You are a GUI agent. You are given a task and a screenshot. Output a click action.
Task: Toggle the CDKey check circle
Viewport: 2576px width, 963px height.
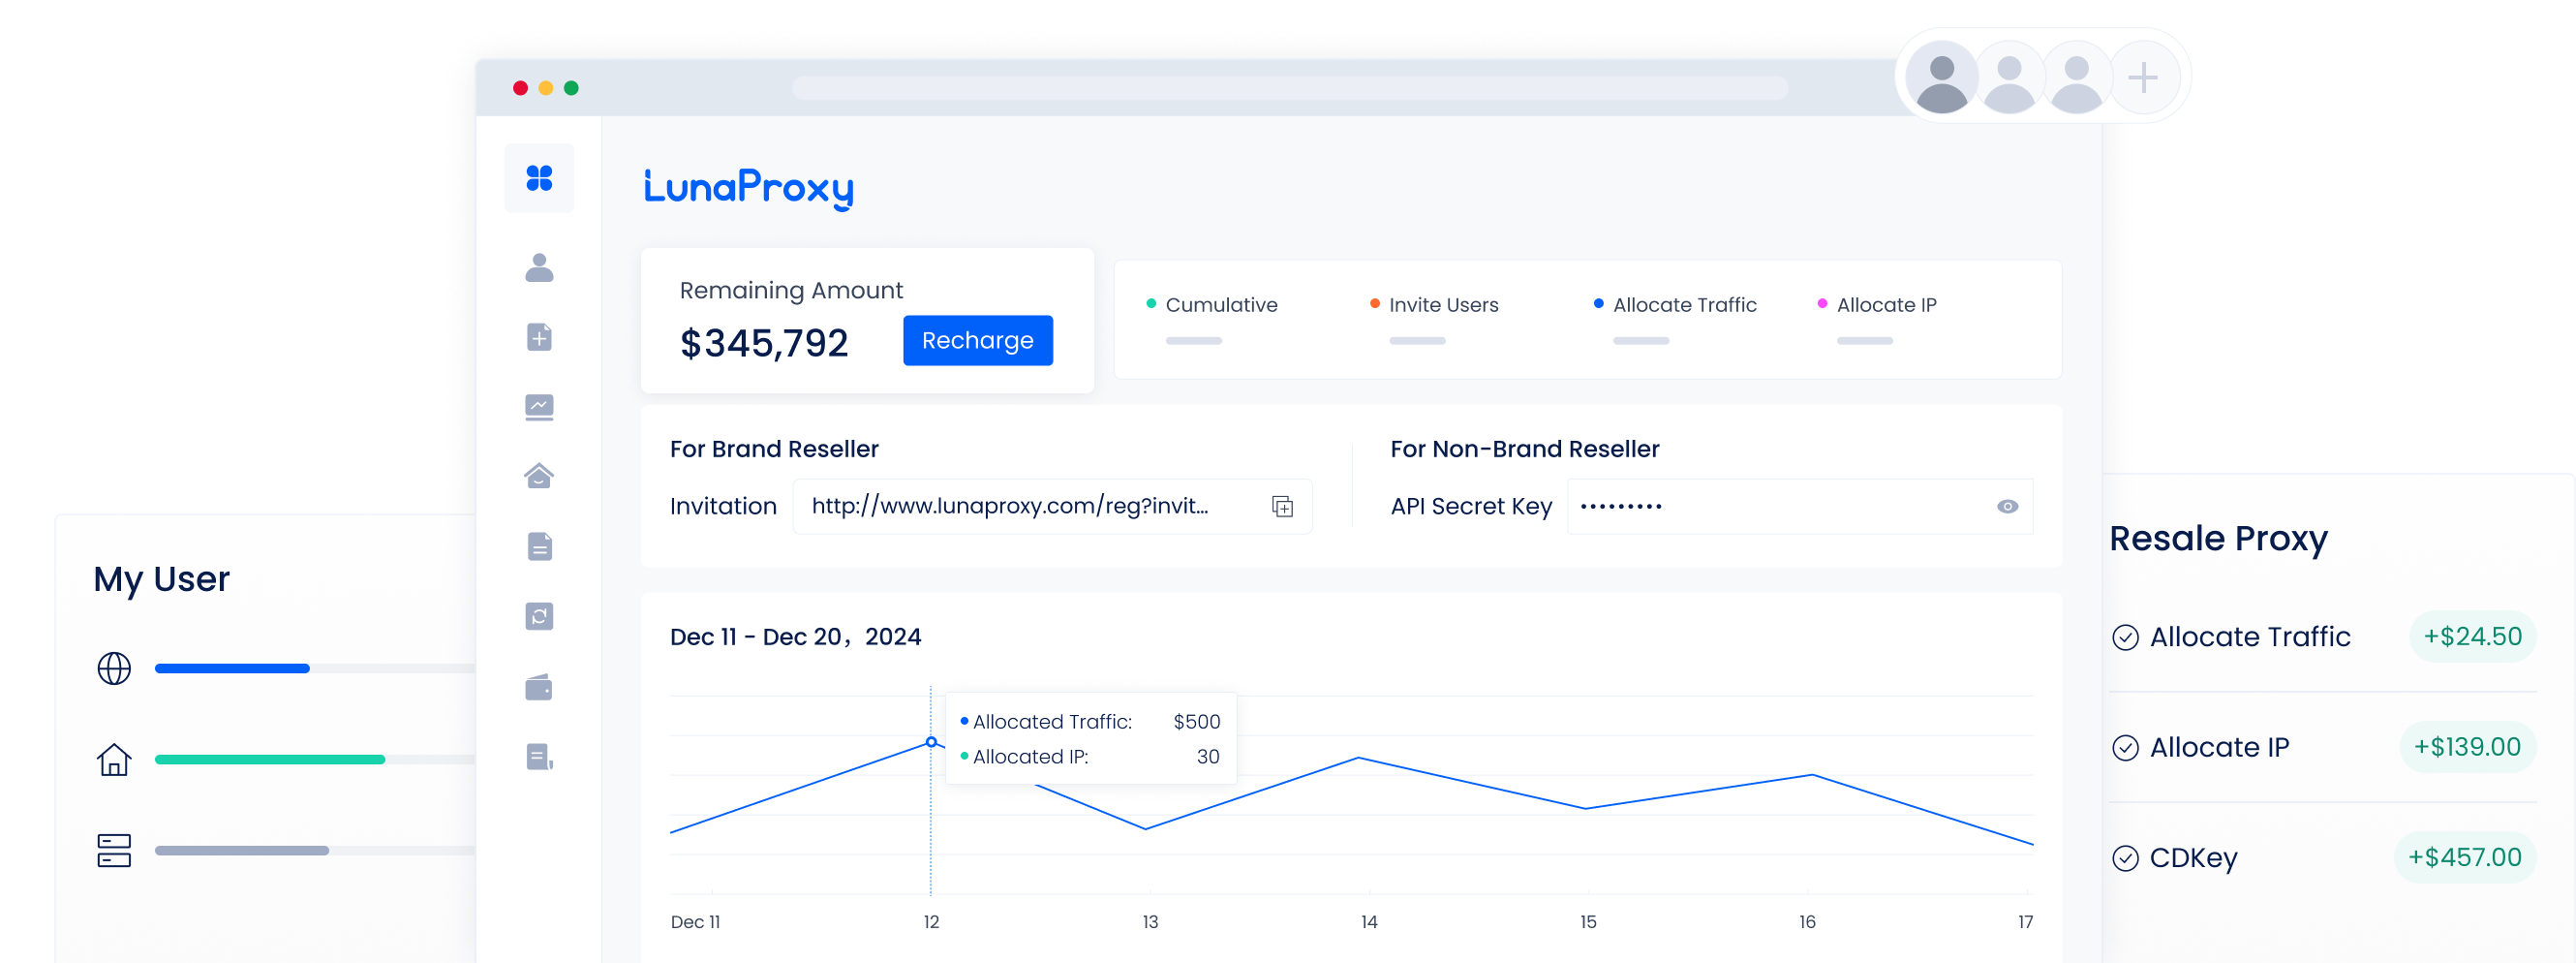point(2125,858)
